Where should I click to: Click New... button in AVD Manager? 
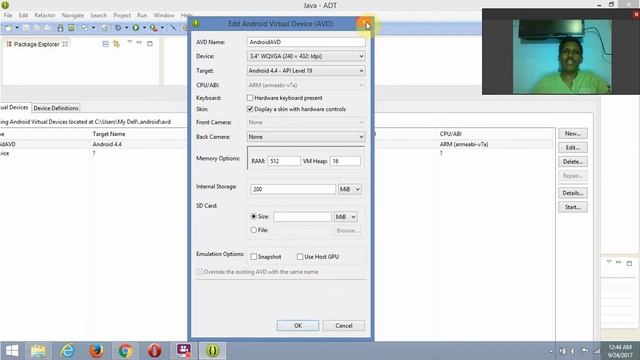tap(573, 133)
